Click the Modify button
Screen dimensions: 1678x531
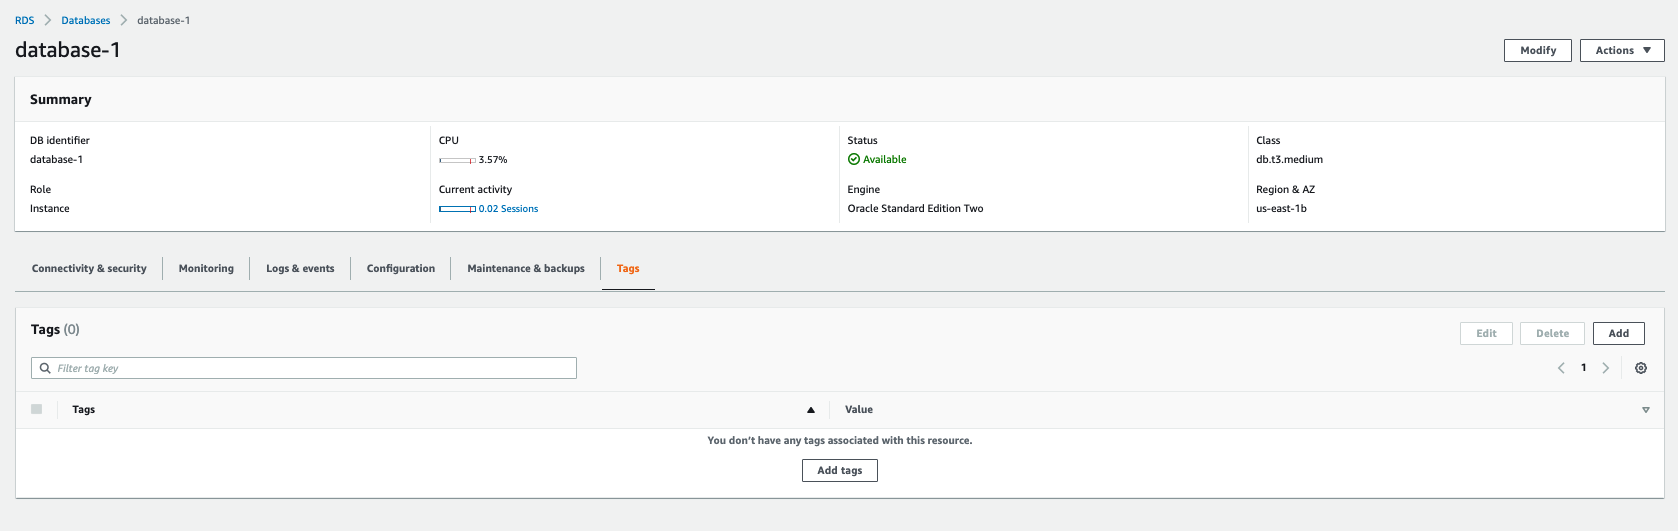pos(1538,50)
